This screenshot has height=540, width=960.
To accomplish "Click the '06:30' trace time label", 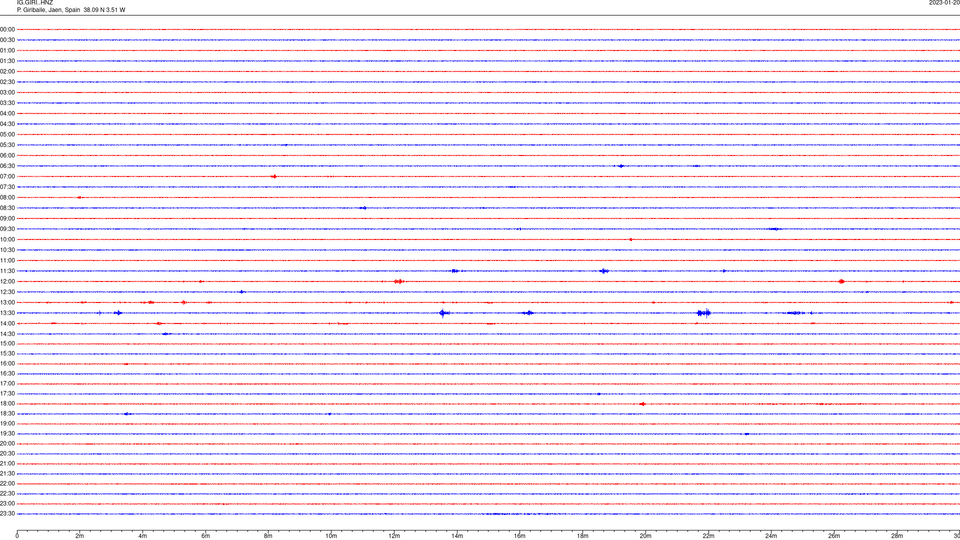I will tap(7, 166).
